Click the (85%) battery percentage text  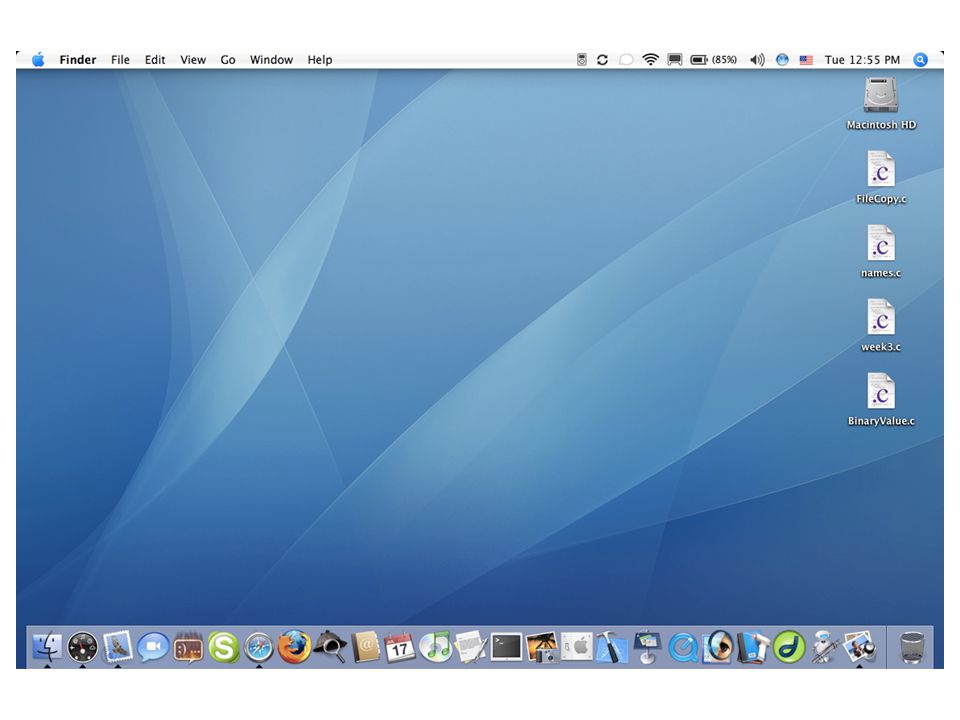(x=724, y=59)
